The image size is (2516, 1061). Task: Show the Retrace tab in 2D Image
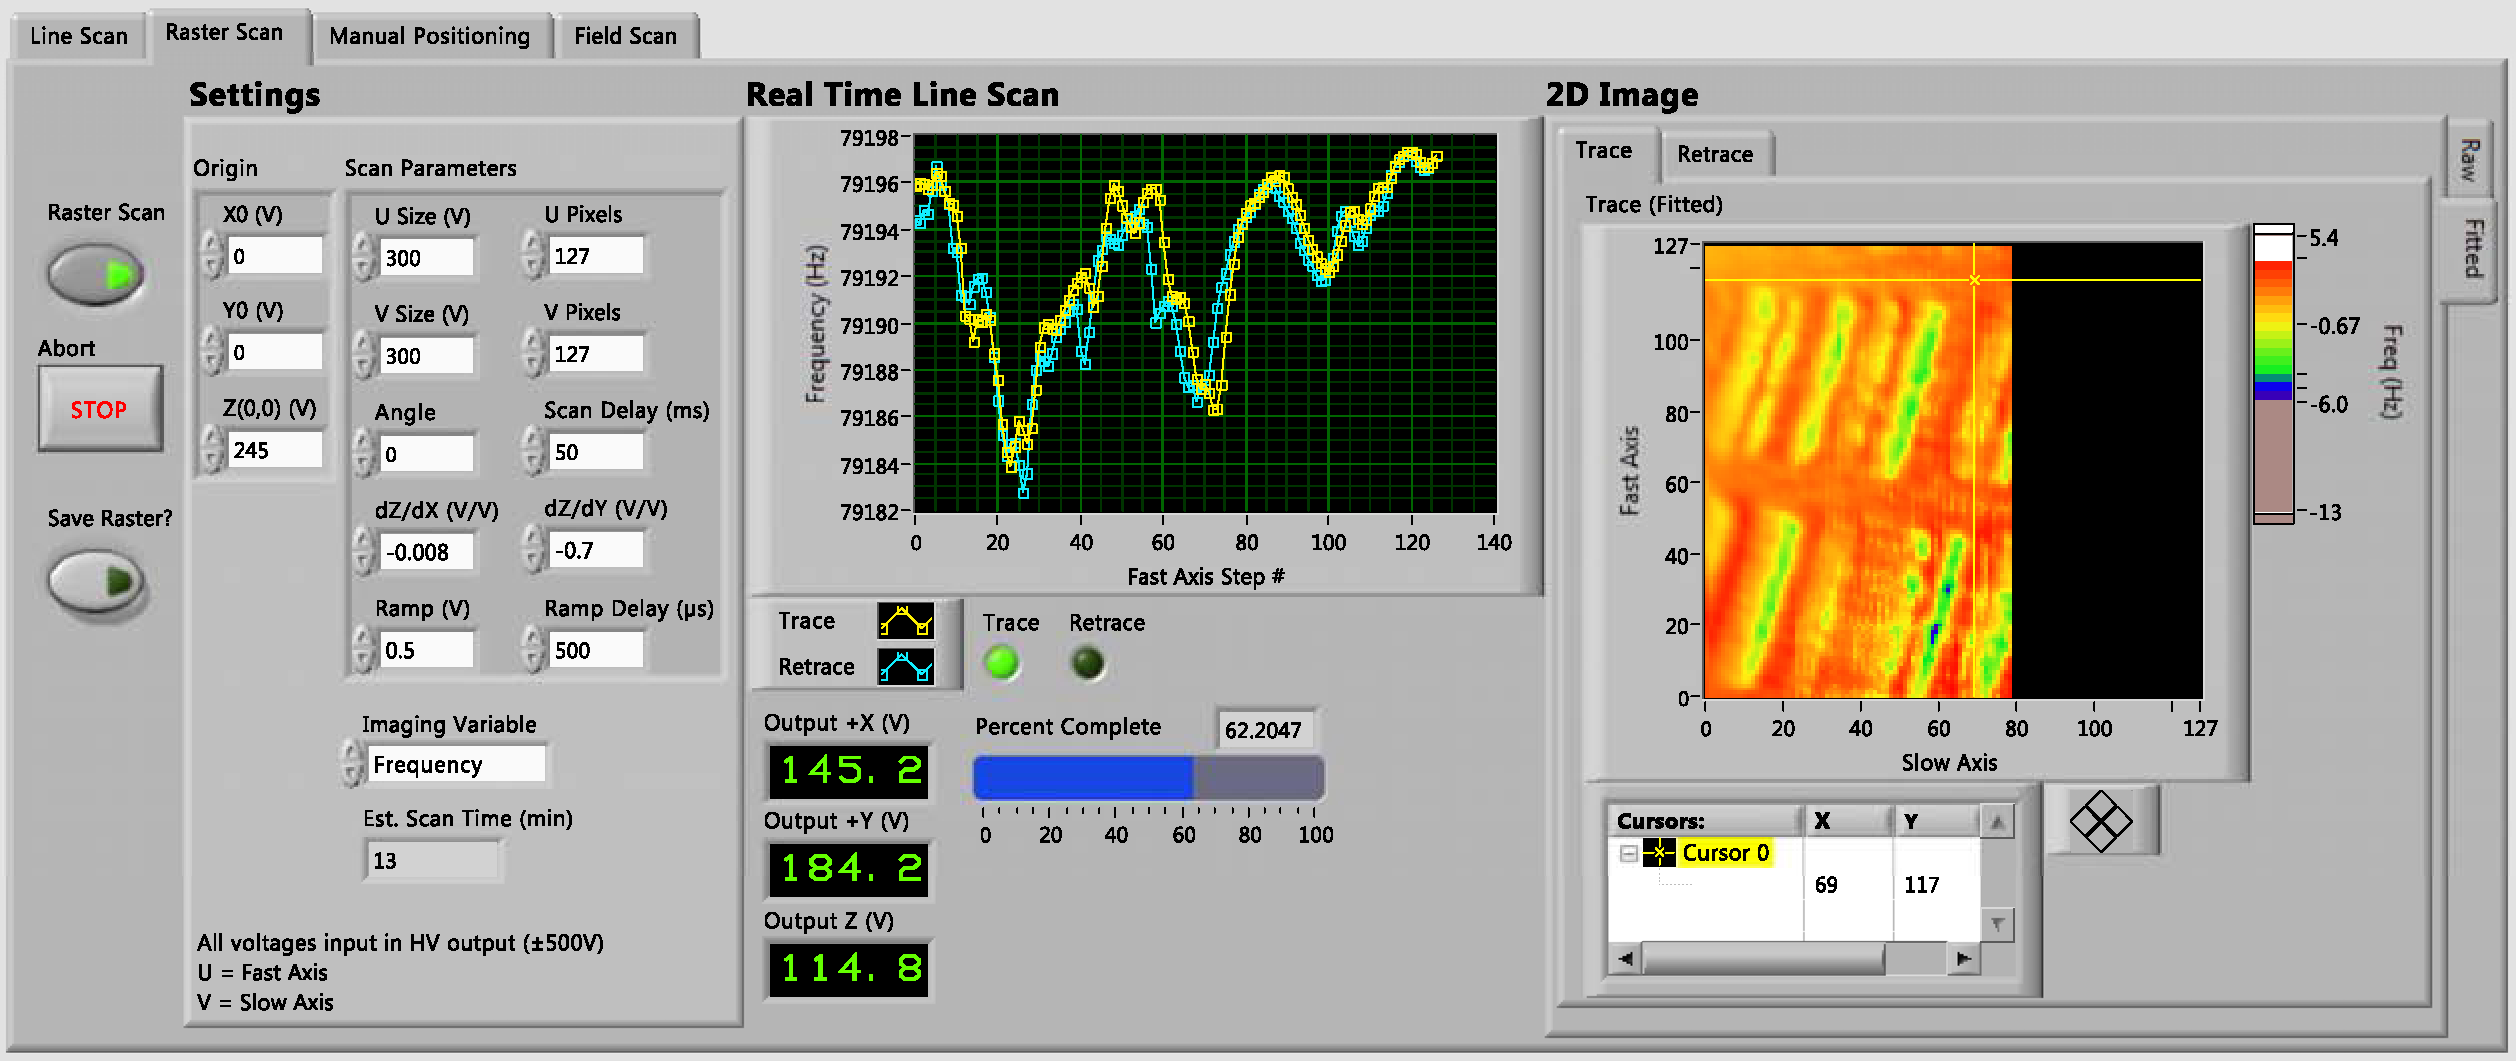pos(1715,155)
